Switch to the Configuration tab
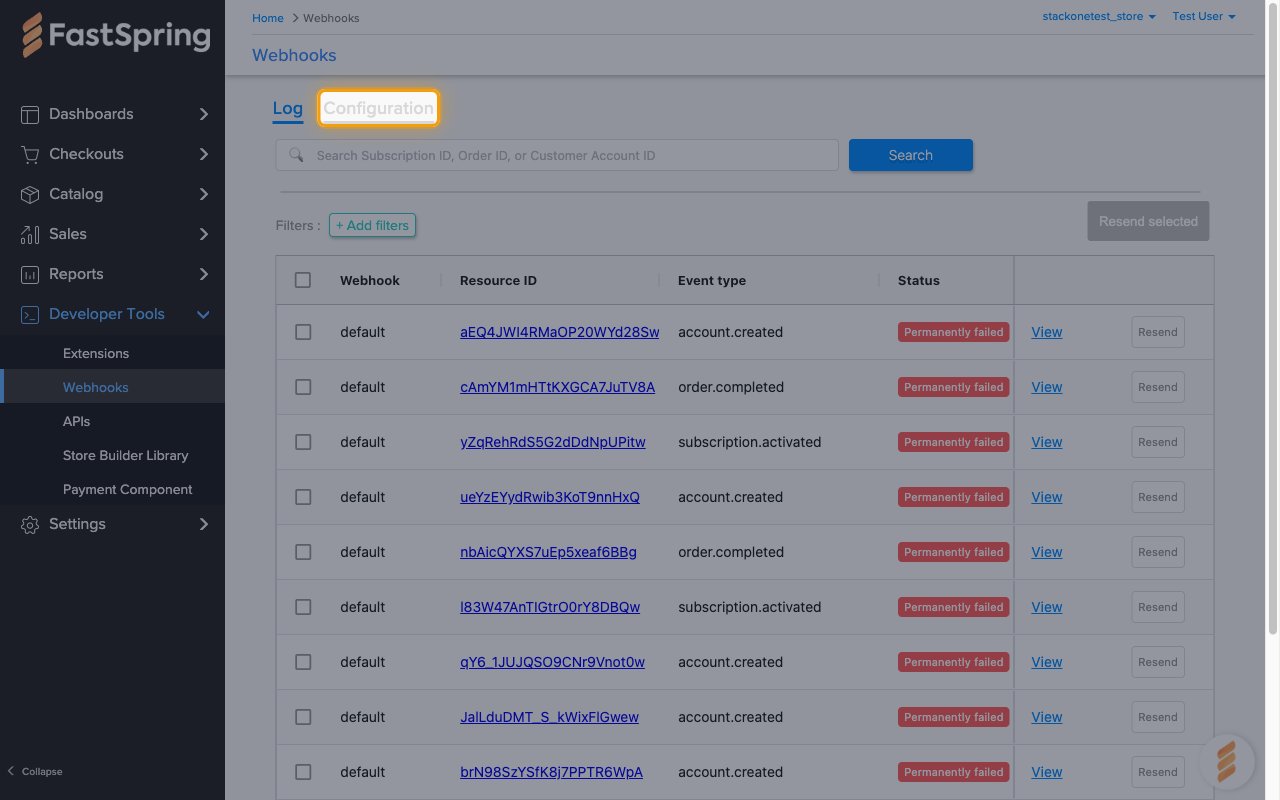 click(378, 108)
